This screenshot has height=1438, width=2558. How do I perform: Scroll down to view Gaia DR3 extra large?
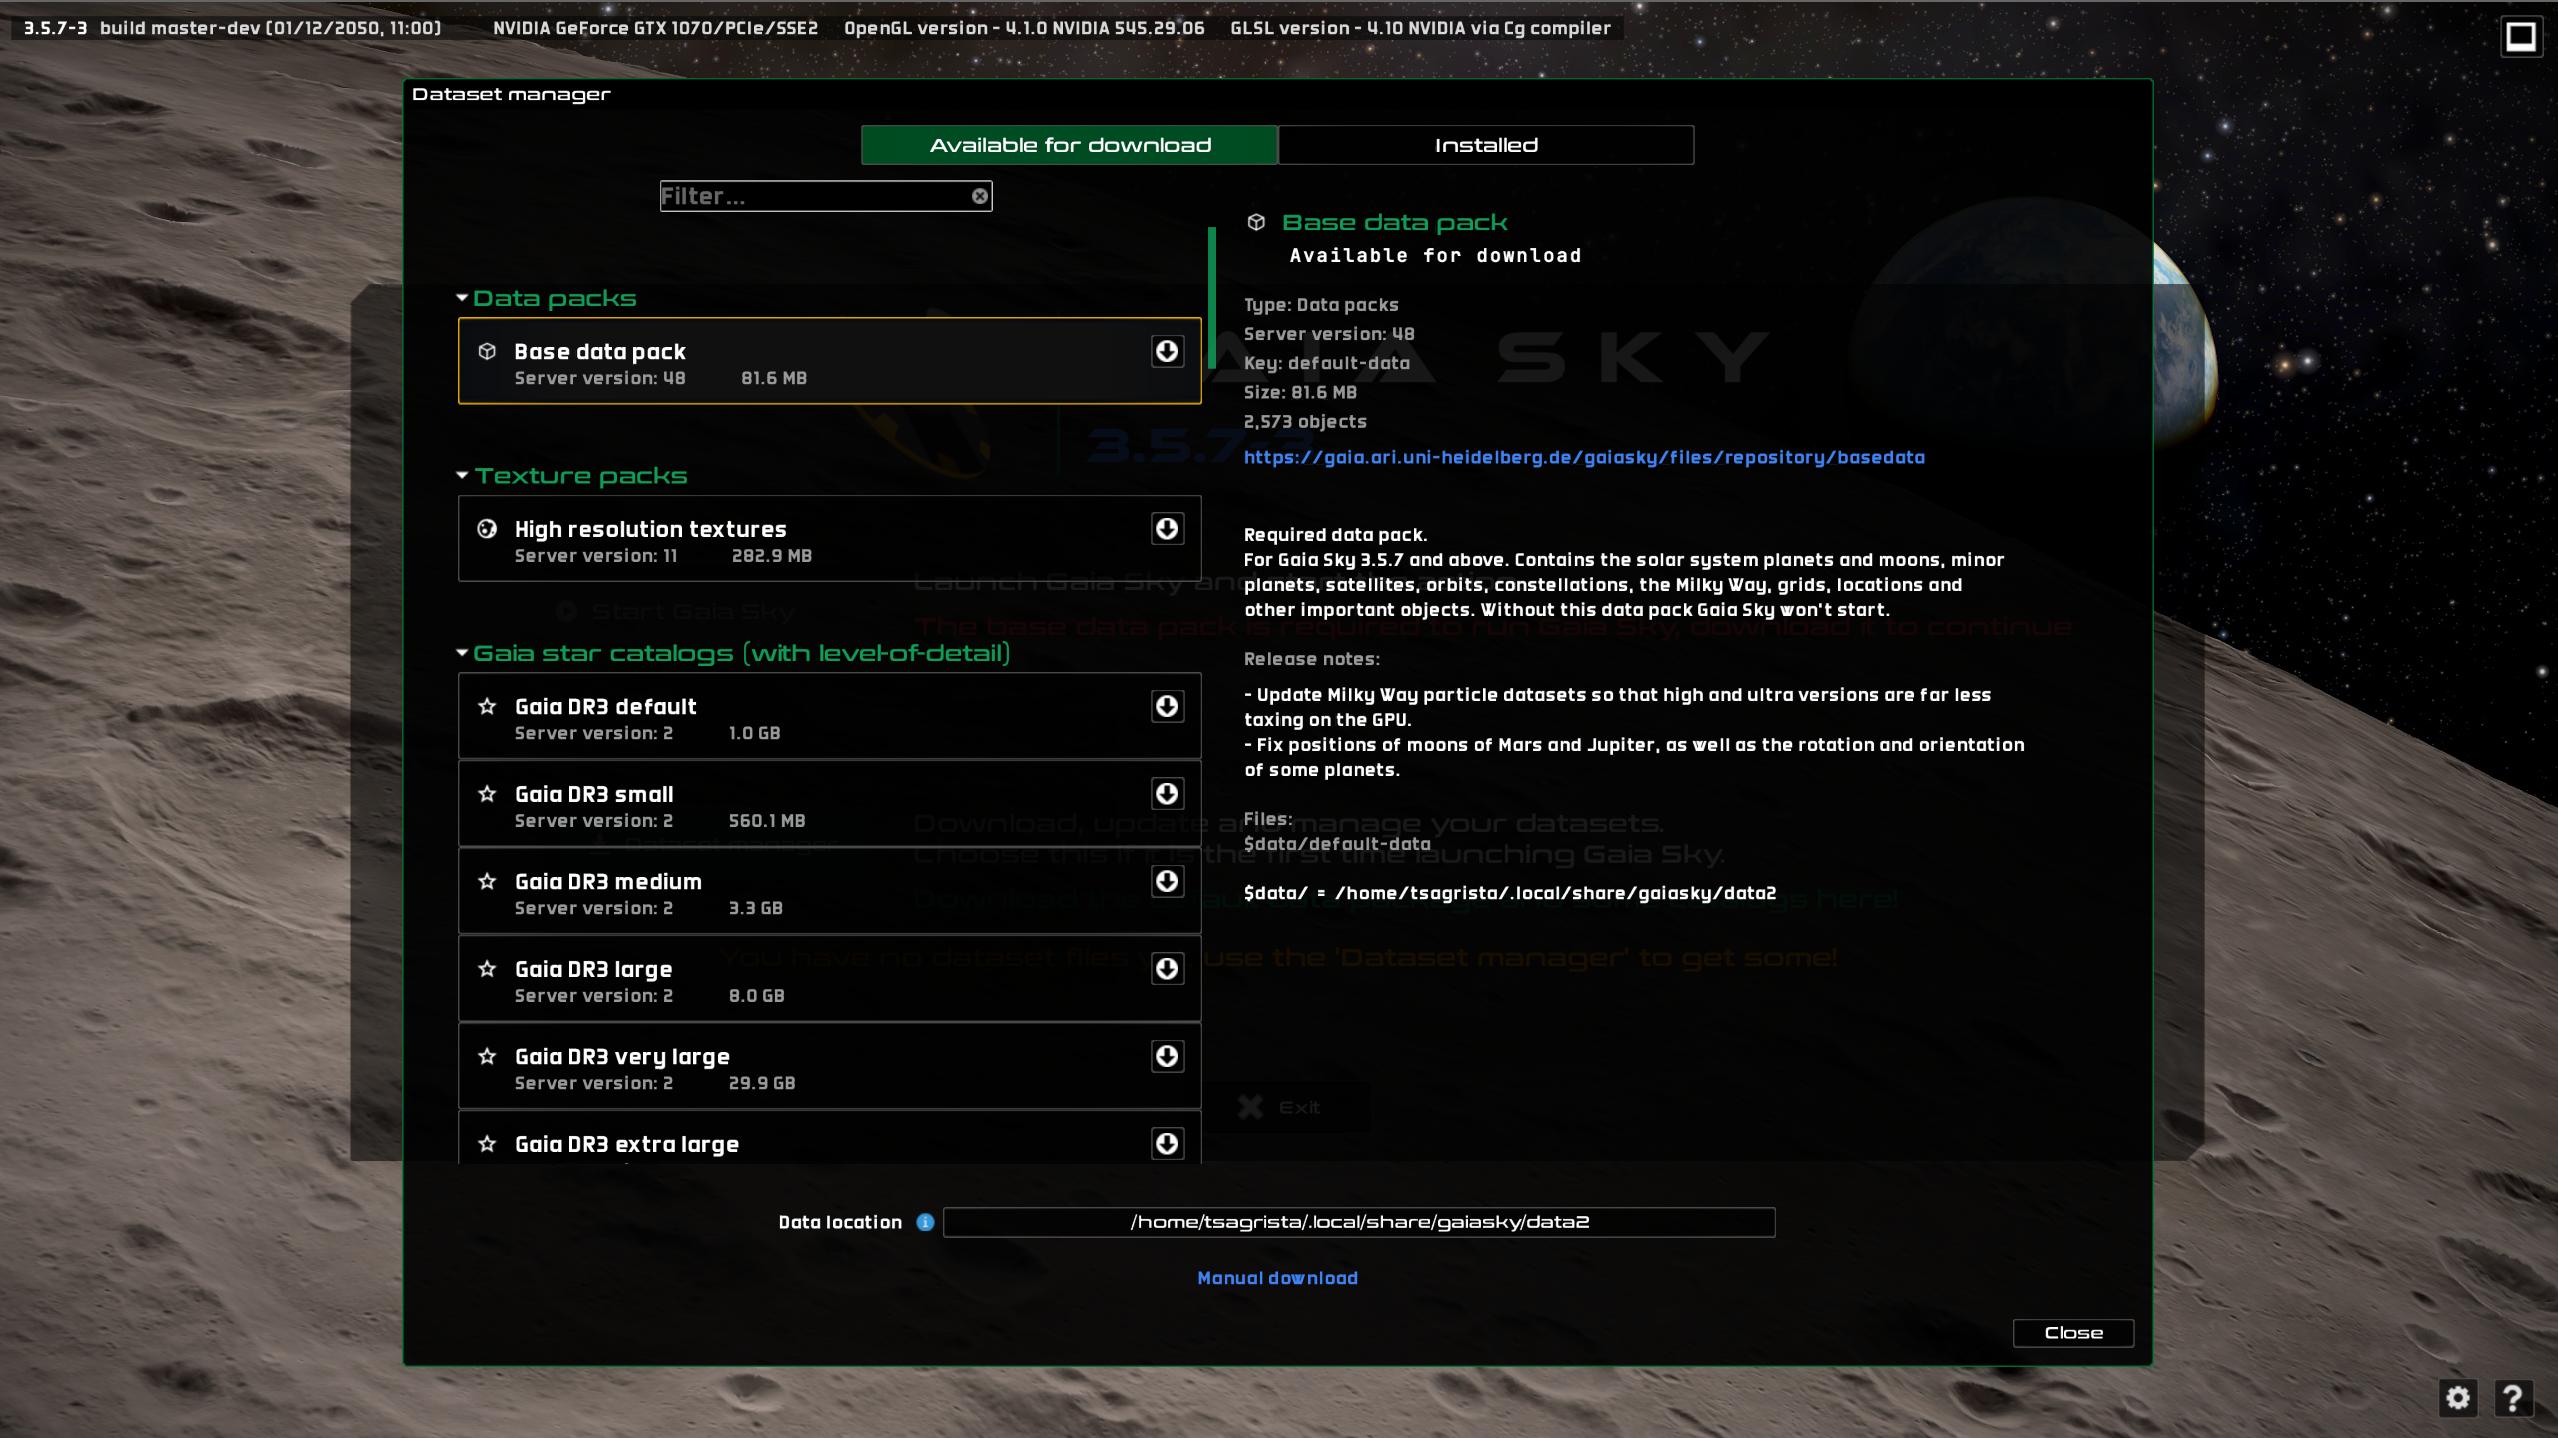[x=827, y=1143]
